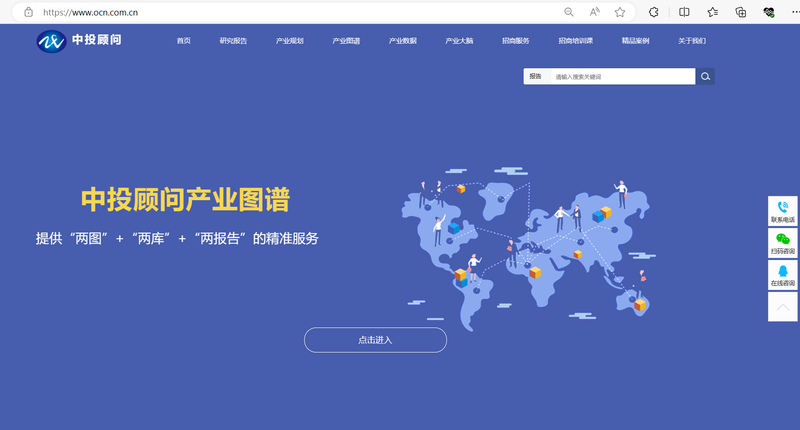
Task: Open browser Settings and more menu
Action: tap(795, 12)
